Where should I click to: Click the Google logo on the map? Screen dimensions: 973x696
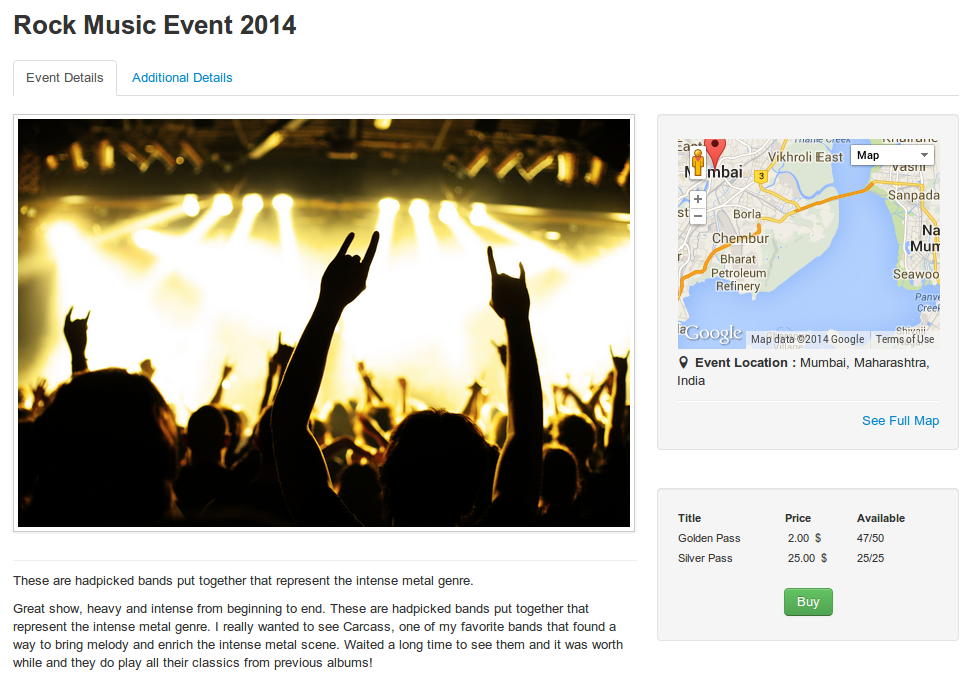tap(713, 334)
